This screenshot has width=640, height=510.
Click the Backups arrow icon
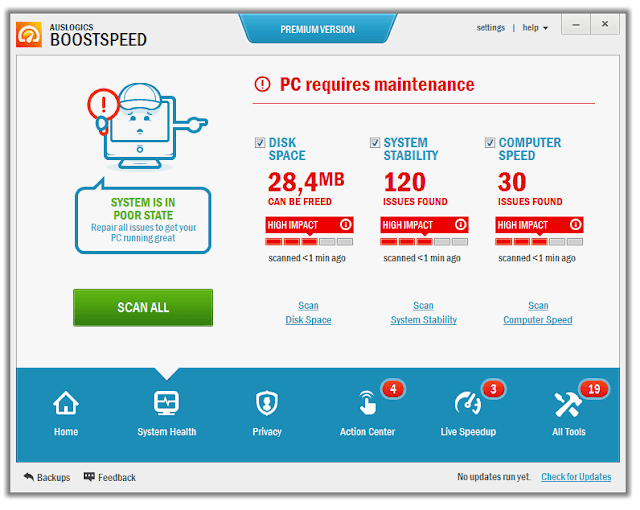(29, 477)
